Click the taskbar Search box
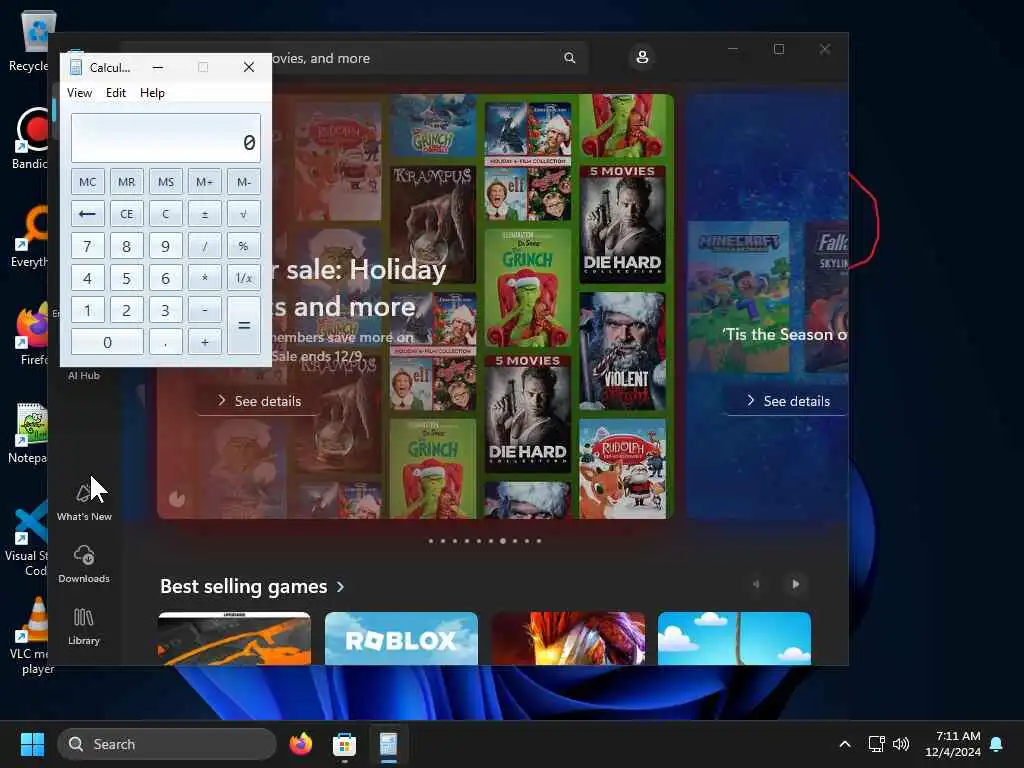Screen dimensions: 1024x768 coord(167,744)
